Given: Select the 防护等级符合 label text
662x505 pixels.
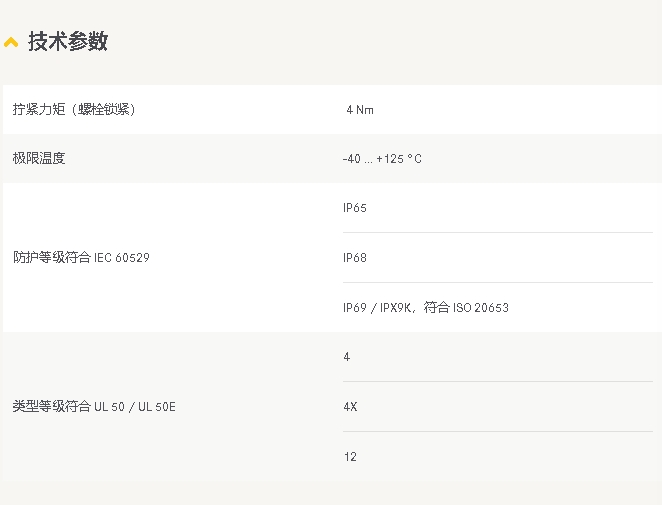Looking at the screenshot, I should click(x=51, y=257).
